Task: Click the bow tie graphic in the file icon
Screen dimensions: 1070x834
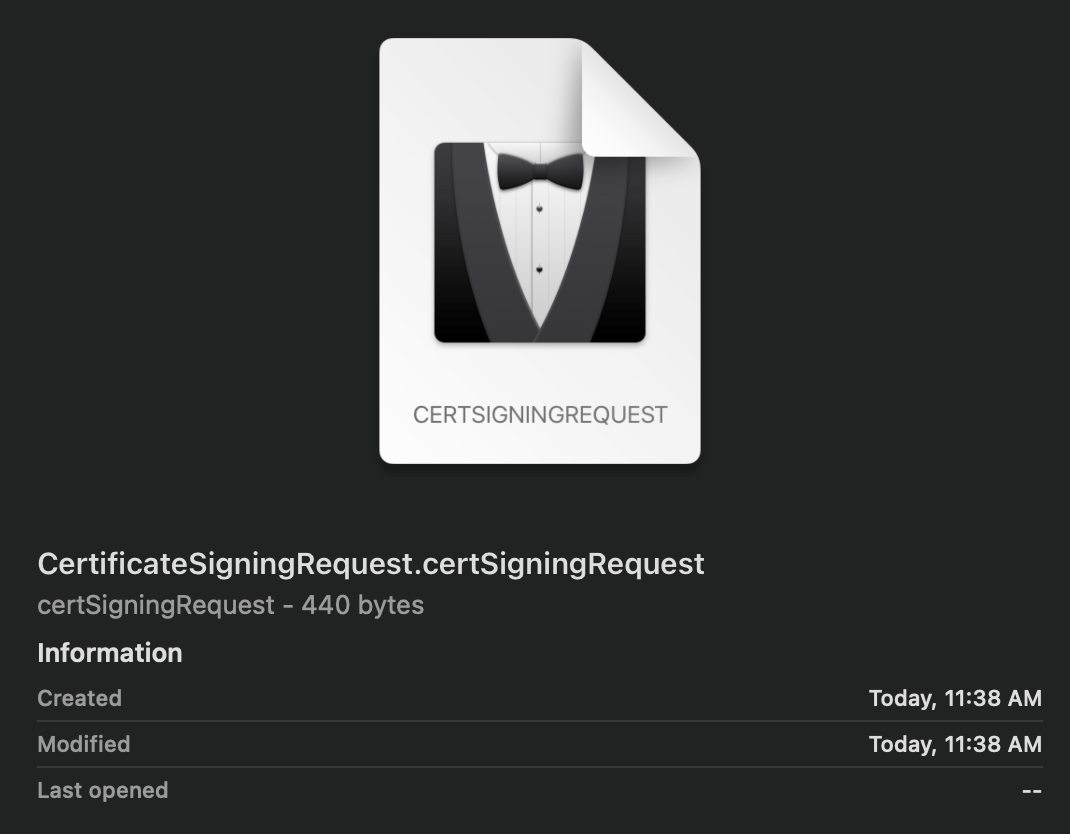Action: (x=540, y=172)
